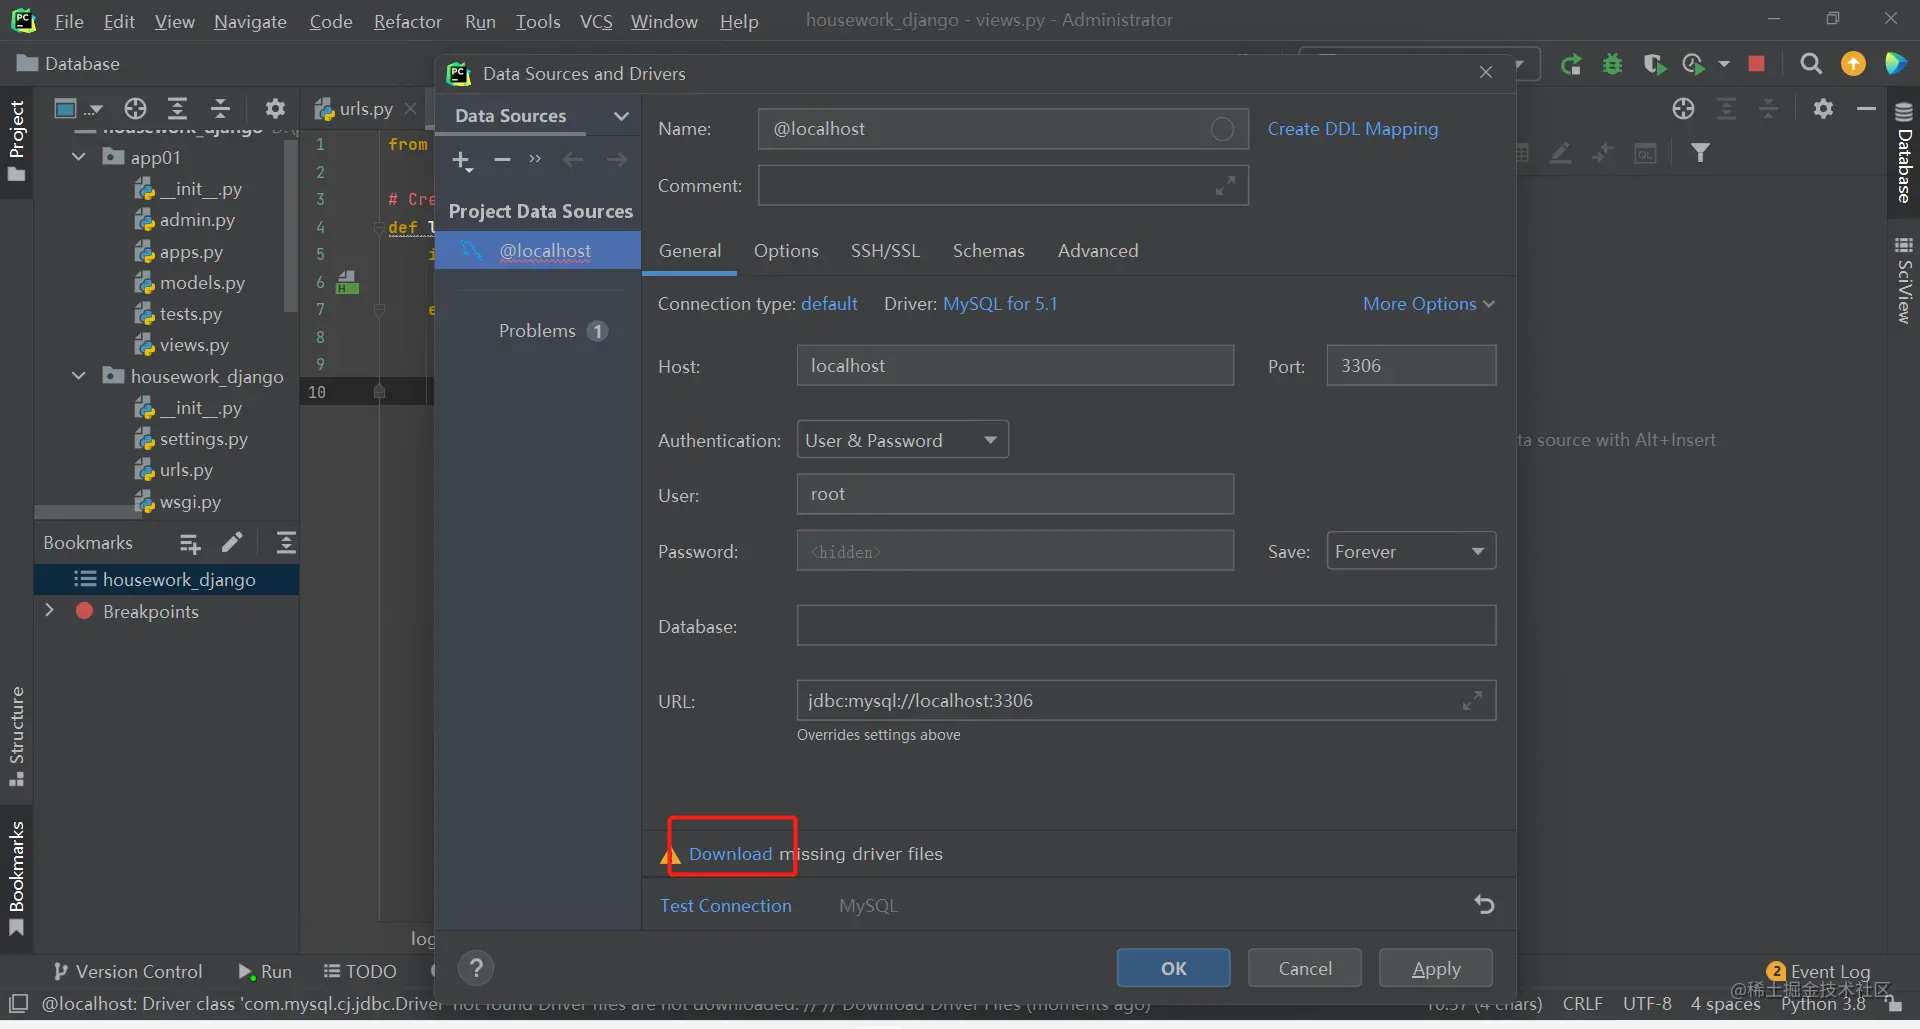
Task: Click the back arrow in Data Sources toolbar
Action: (x=573, y=160)
